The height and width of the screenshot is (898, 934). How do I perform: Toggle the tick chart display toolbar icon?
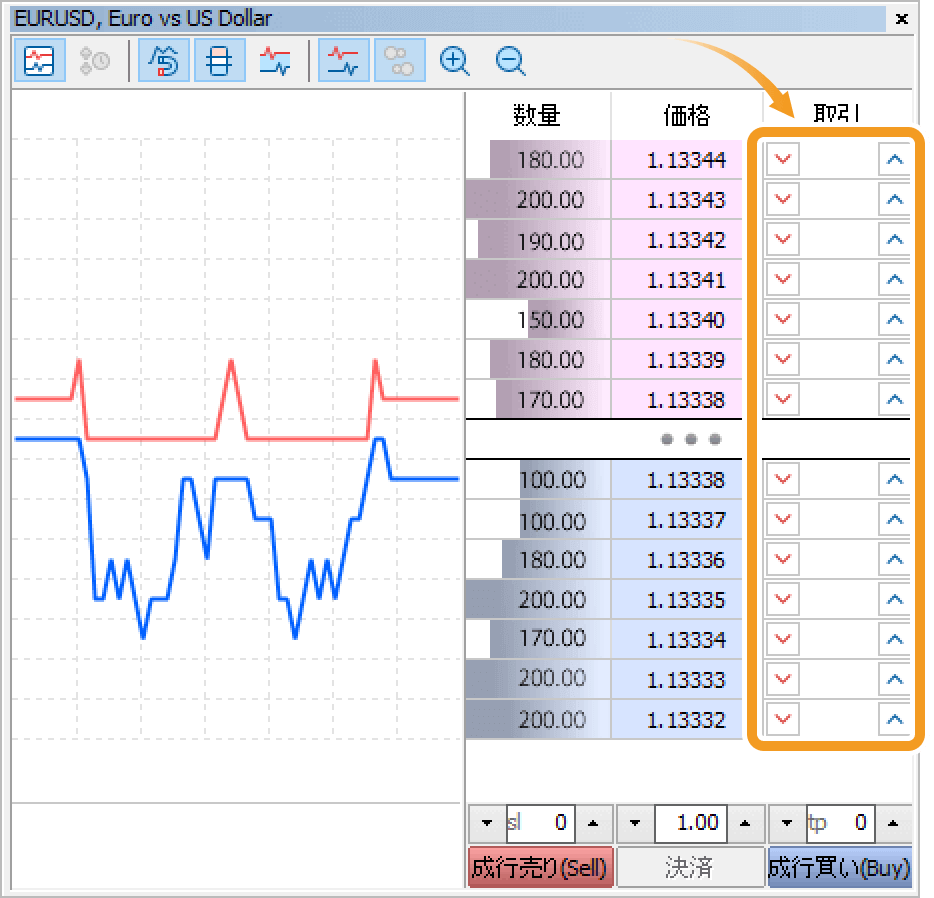point(39,61)
